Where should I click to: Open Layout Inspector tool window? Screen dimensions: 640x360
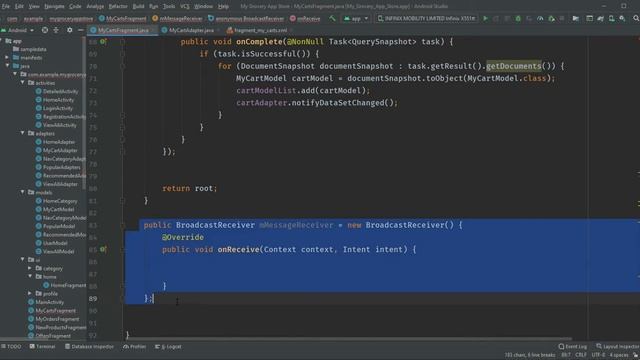618,347
